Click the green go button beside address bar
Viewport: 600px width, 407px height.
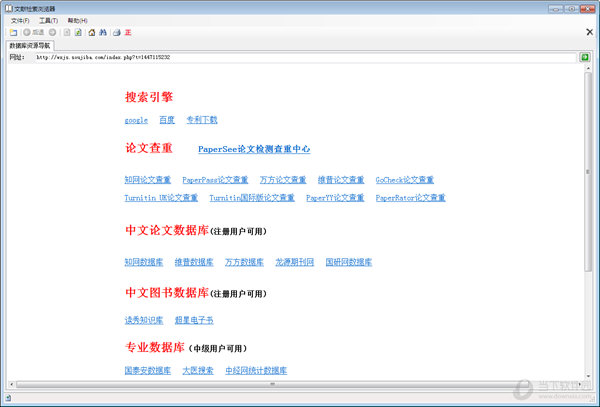[585, 57]
